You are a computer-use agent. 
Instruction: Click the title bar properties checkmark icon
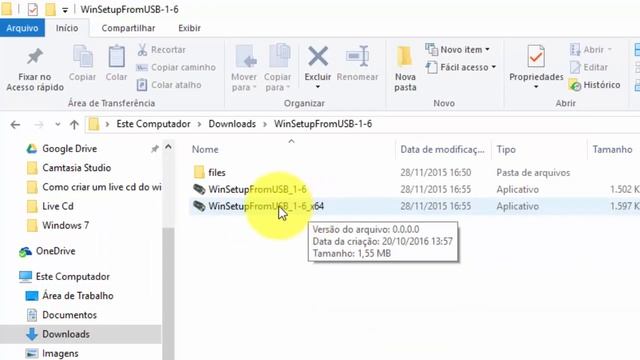click(33, 9)
